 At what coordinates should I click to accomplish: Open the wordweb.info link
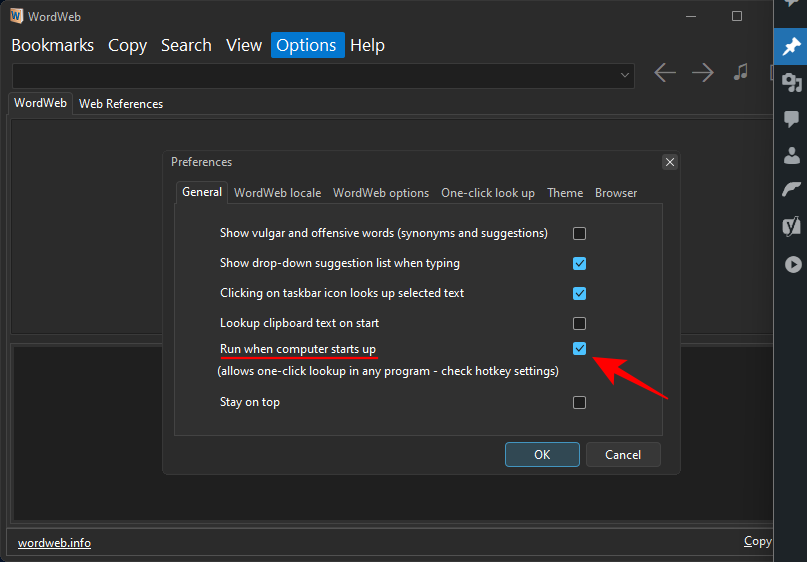point(54,543)
